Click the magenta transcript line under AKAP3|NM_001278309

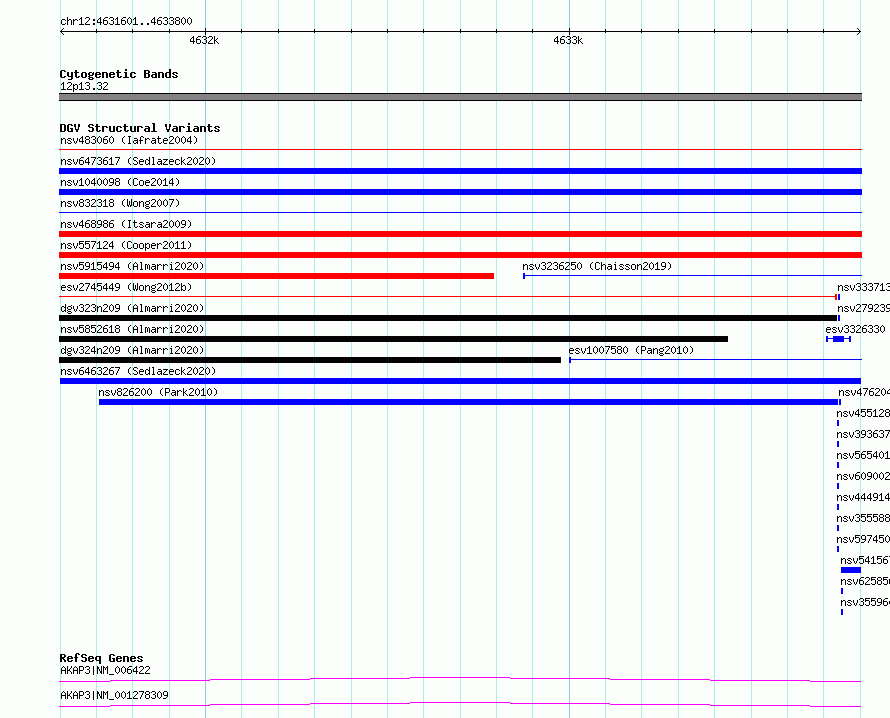pyautogui.click(x=460, y=704)
